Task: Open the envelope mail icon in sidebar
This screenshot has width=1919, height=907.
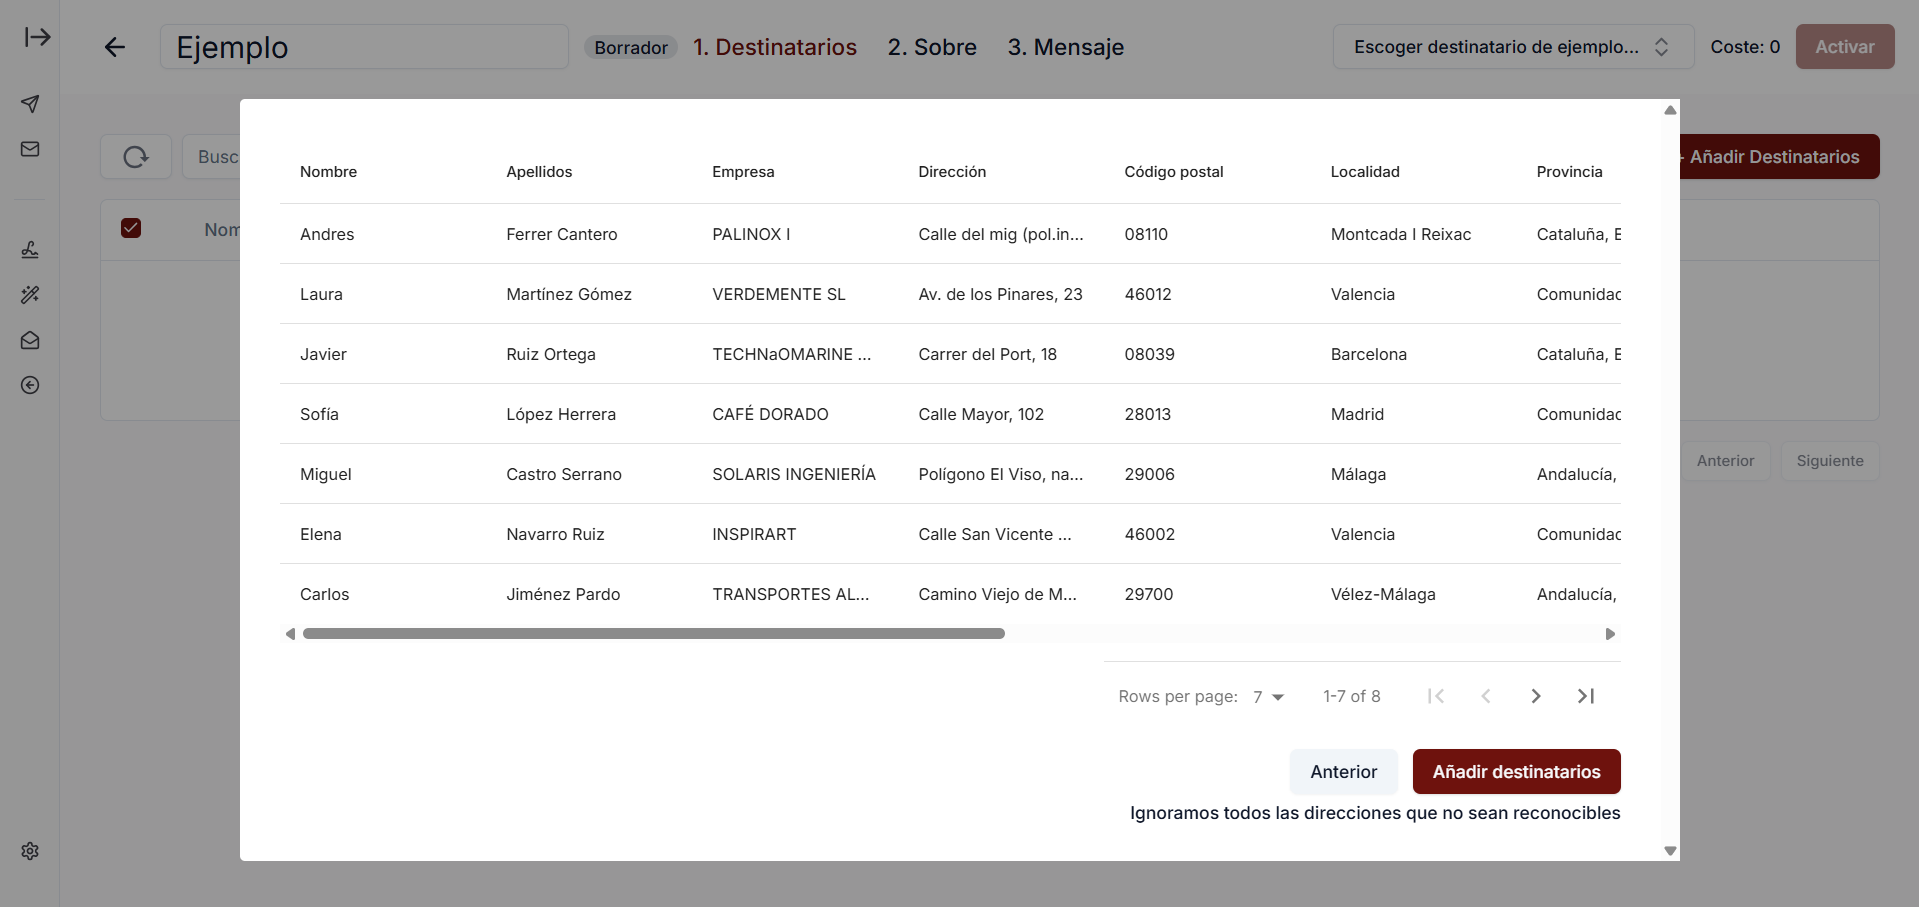Action: click(30, 148)
